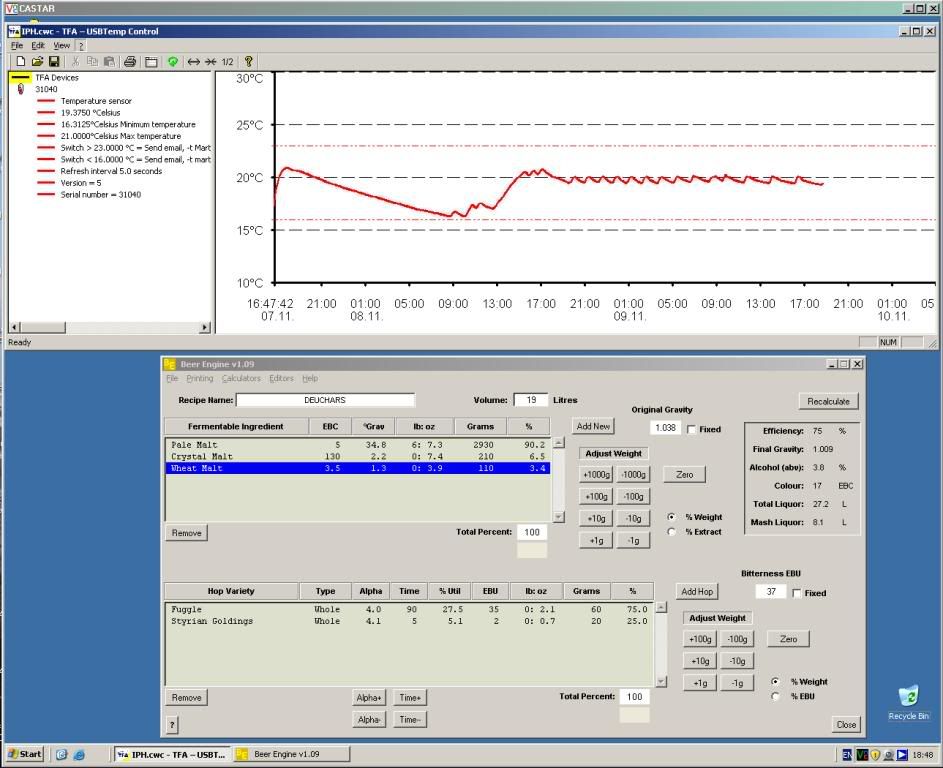
Task: Click the yellow question mark help icon
Action: (x=248, y=61)
